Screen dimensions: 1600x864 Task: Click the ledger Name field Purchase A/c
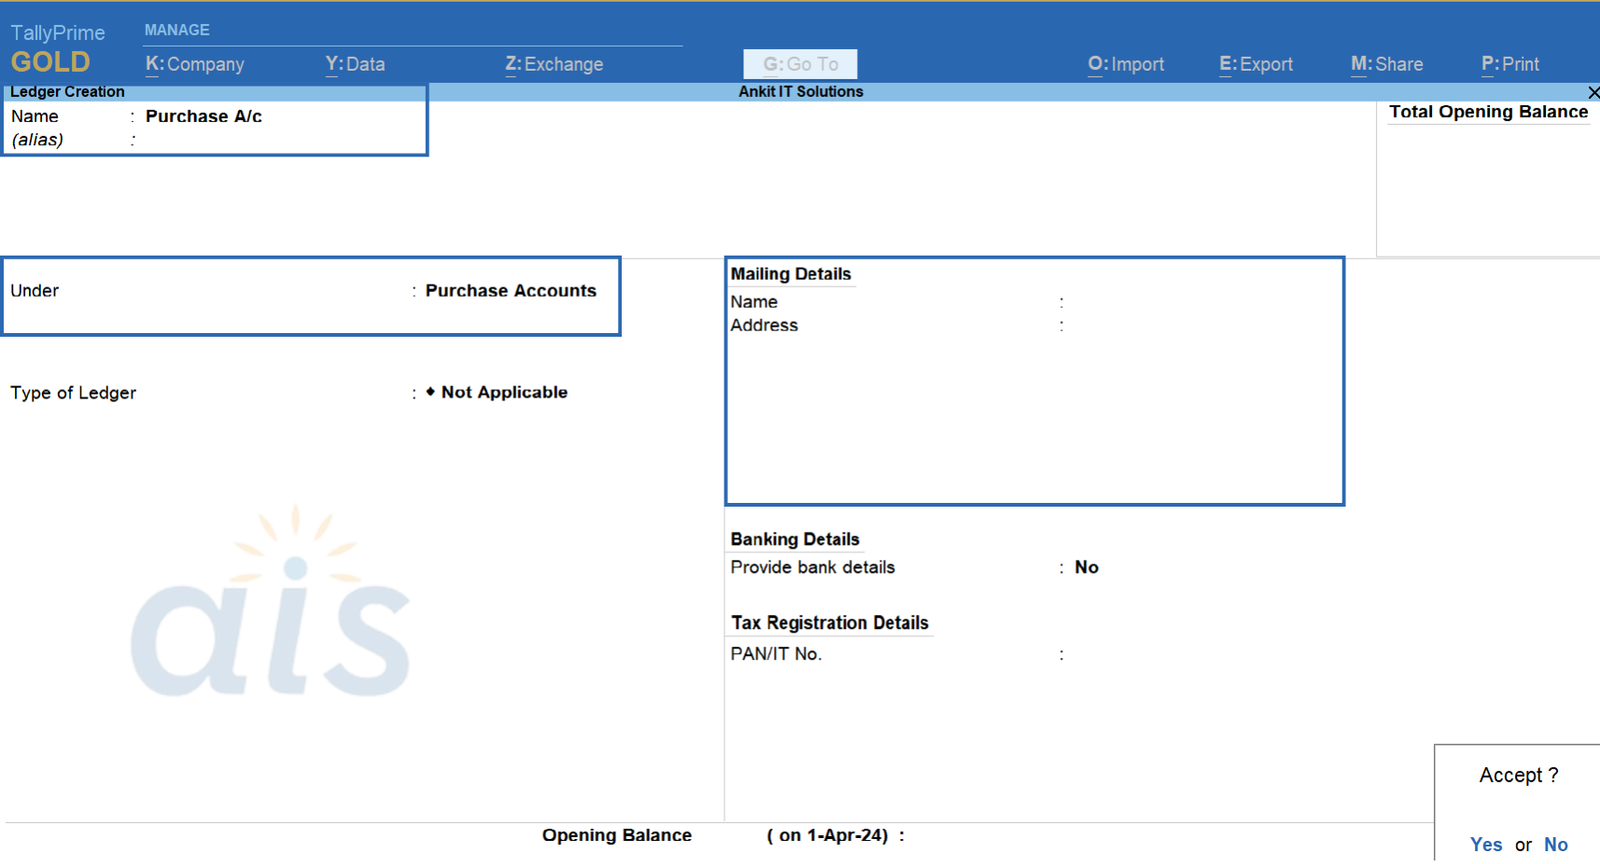(x=204, y=116)
